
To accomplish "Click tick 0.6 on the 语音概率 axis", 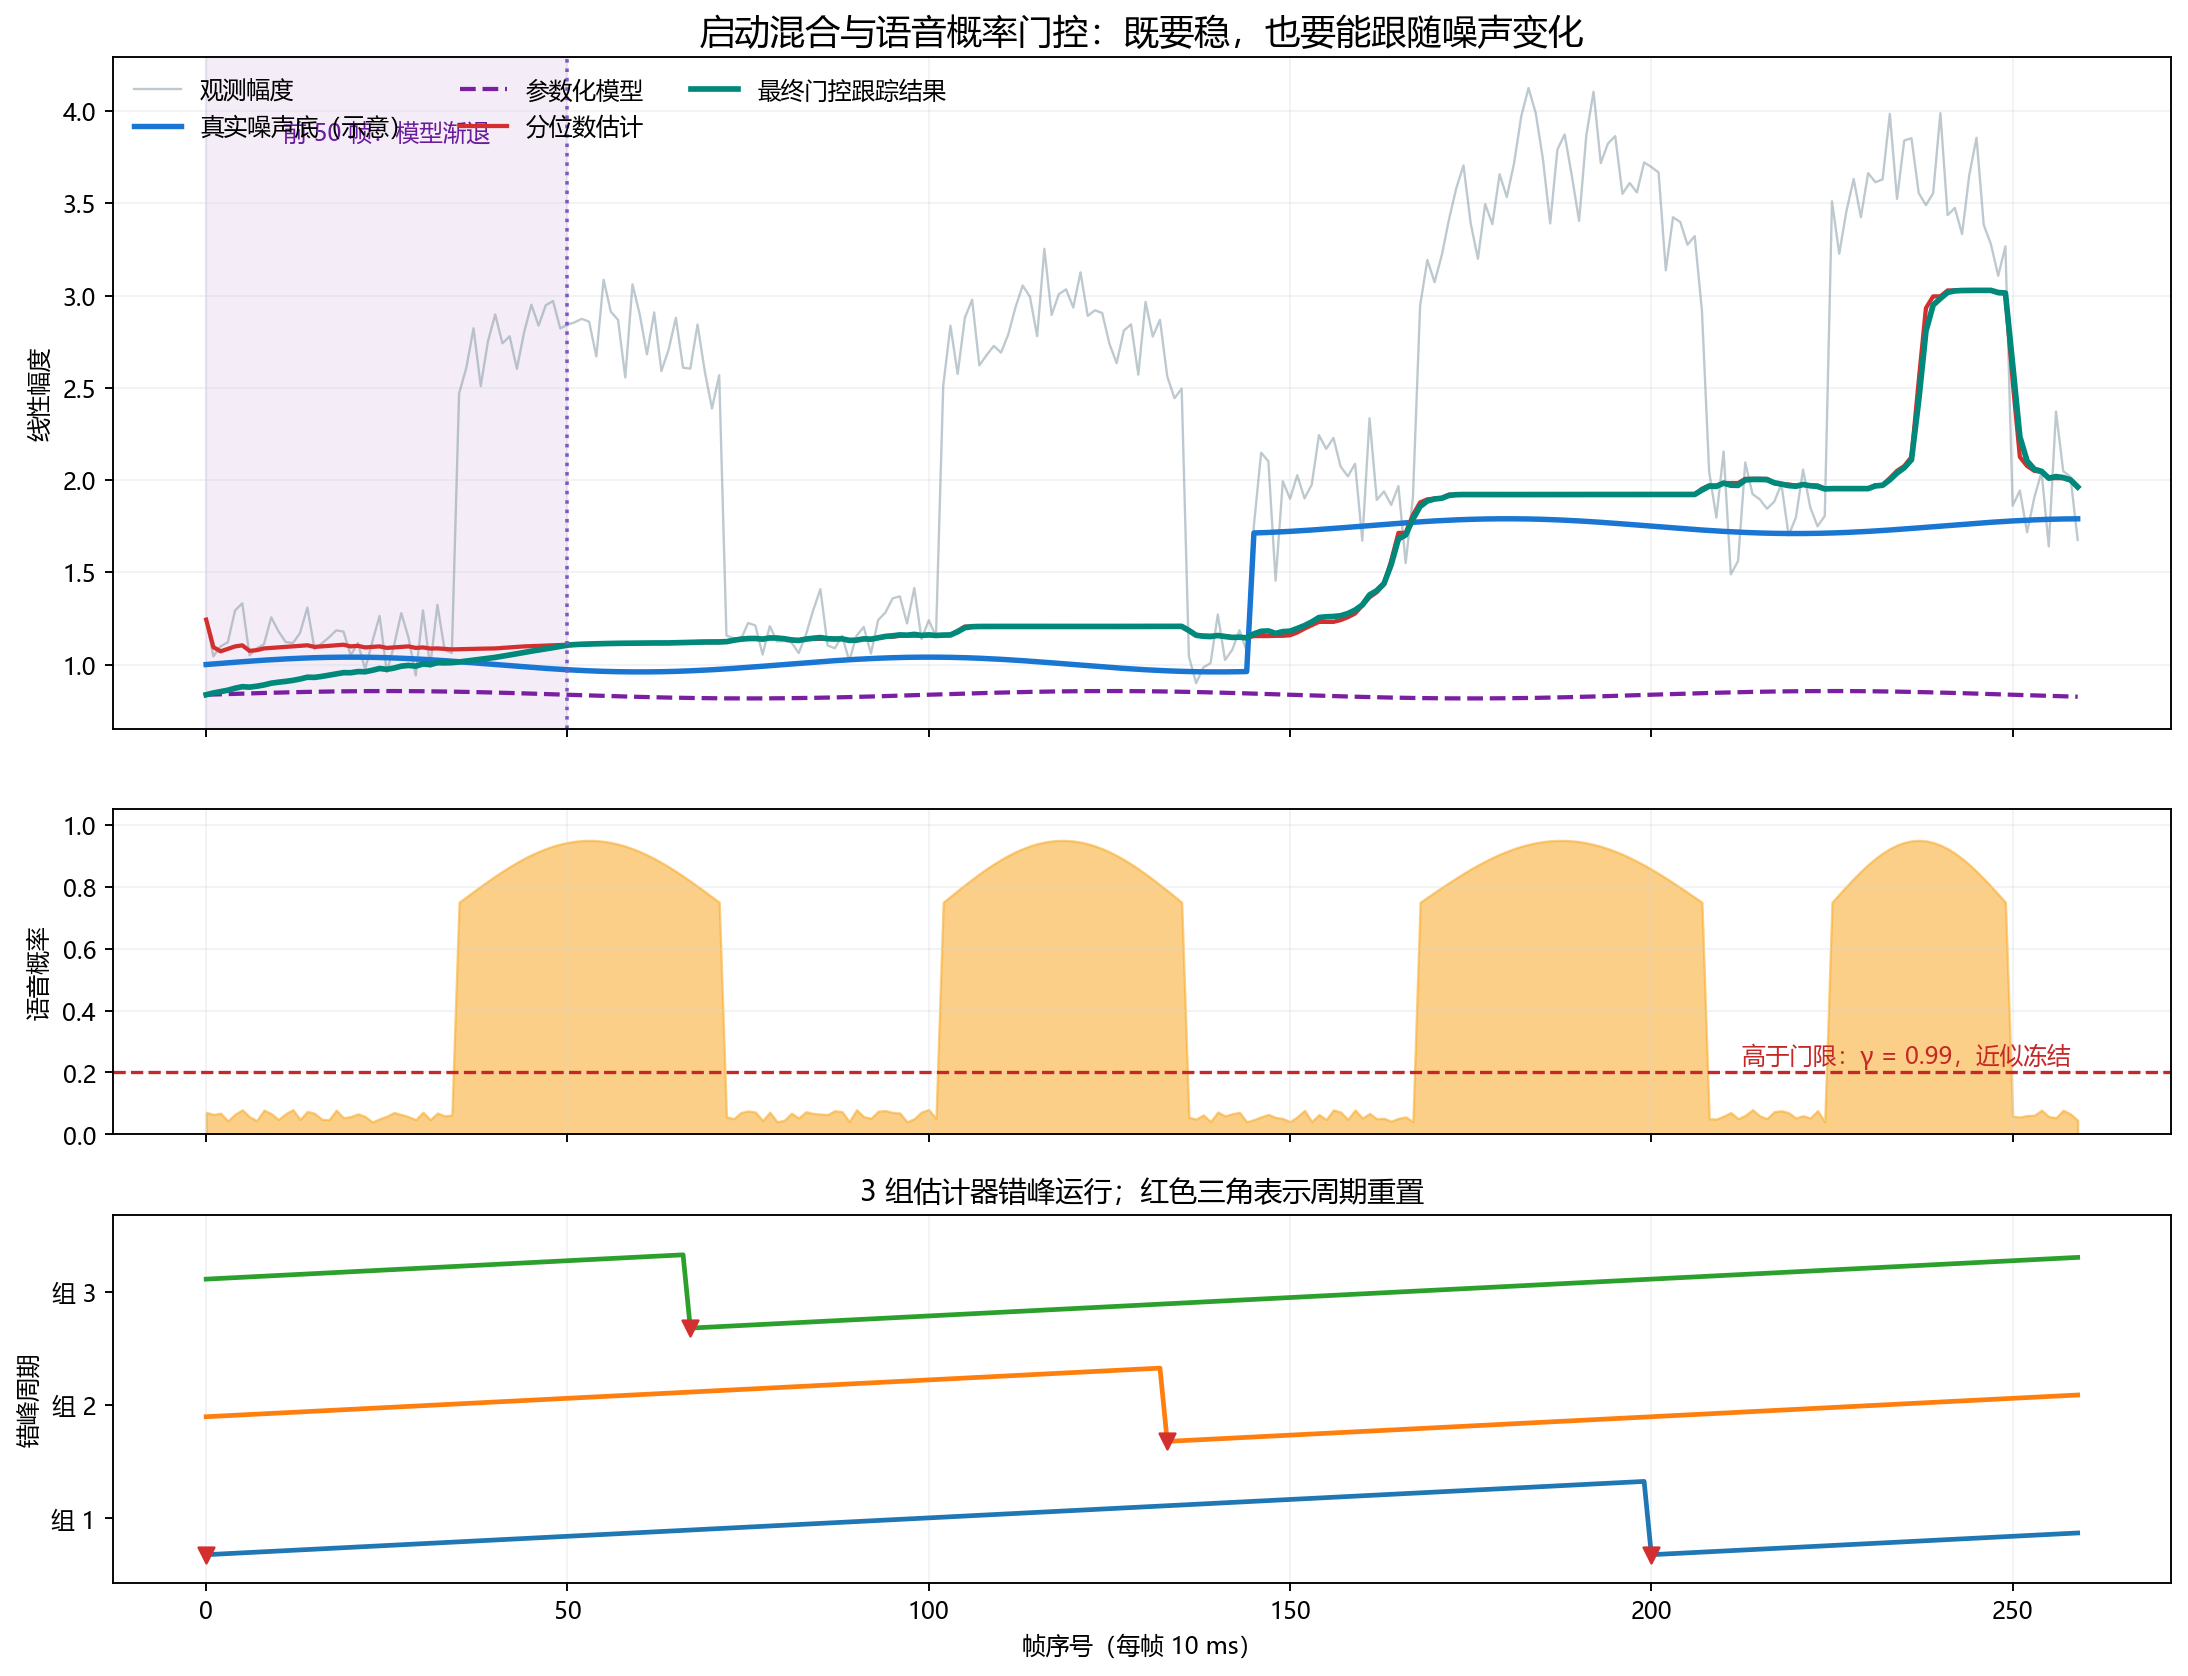I will click(x=79, y=950).
